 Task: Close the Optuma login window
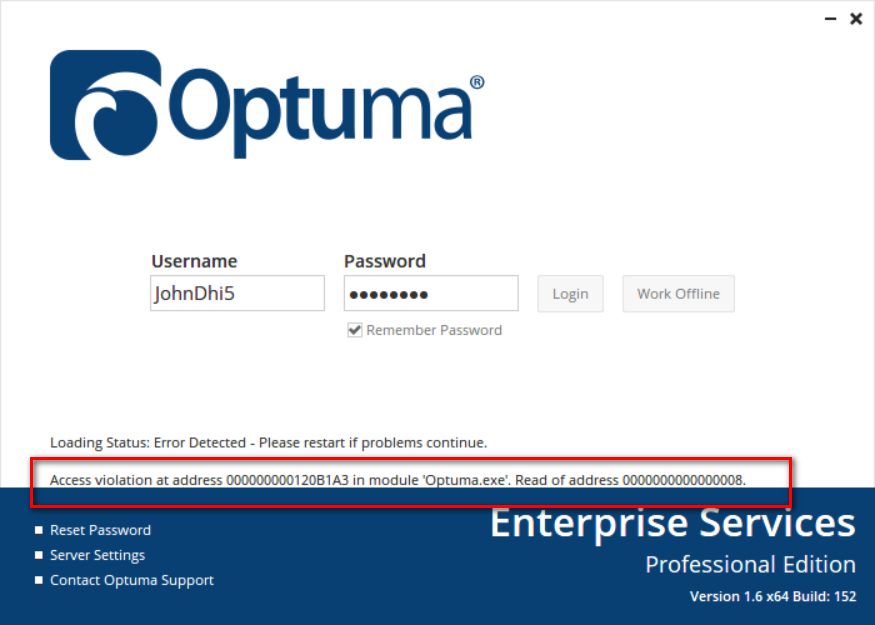tap(856, 18)
